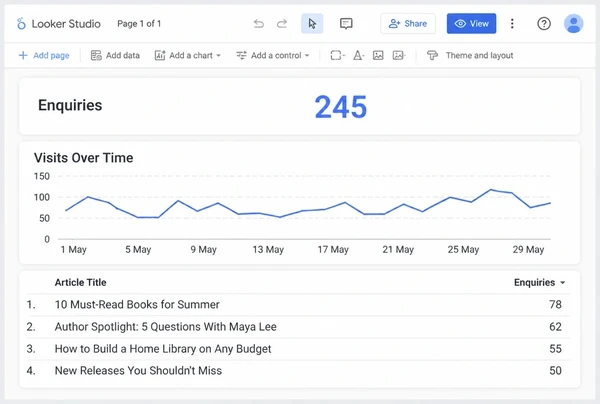
Task: Undo the last action
Action: [259, 24]
